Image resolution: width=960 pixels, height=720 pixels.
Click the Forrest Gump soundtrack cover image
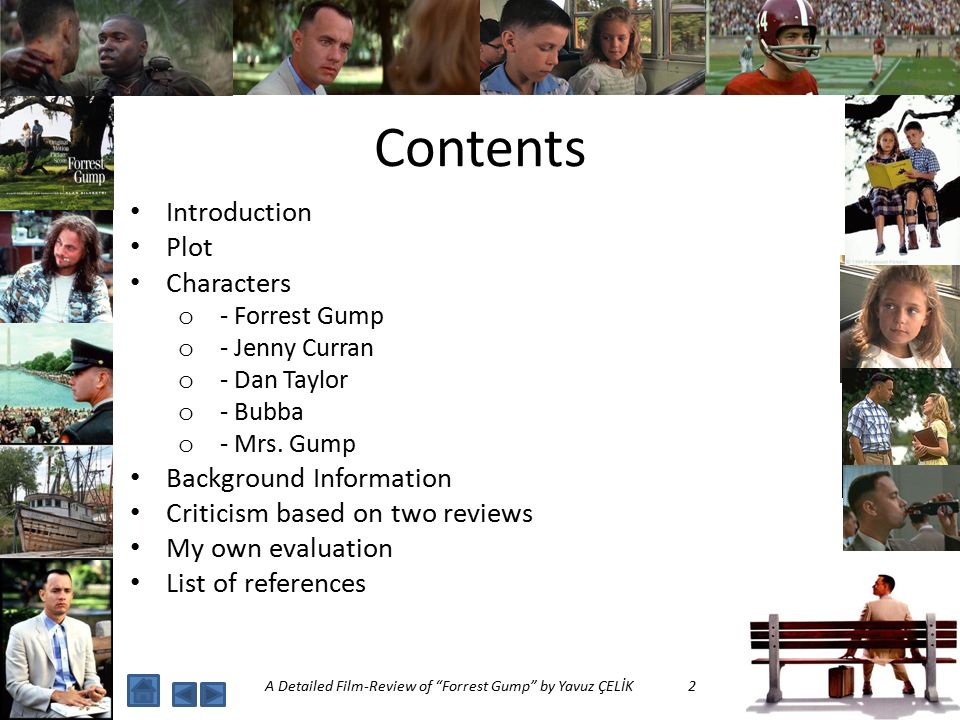coord(56,152)
